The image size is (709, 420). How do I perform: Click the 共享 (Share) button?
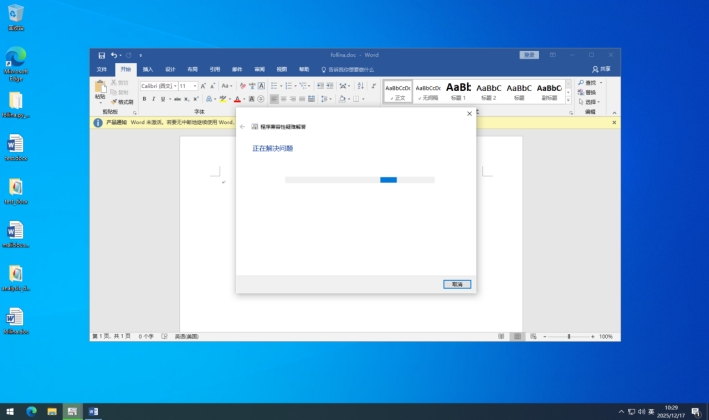tap(601, 70)
